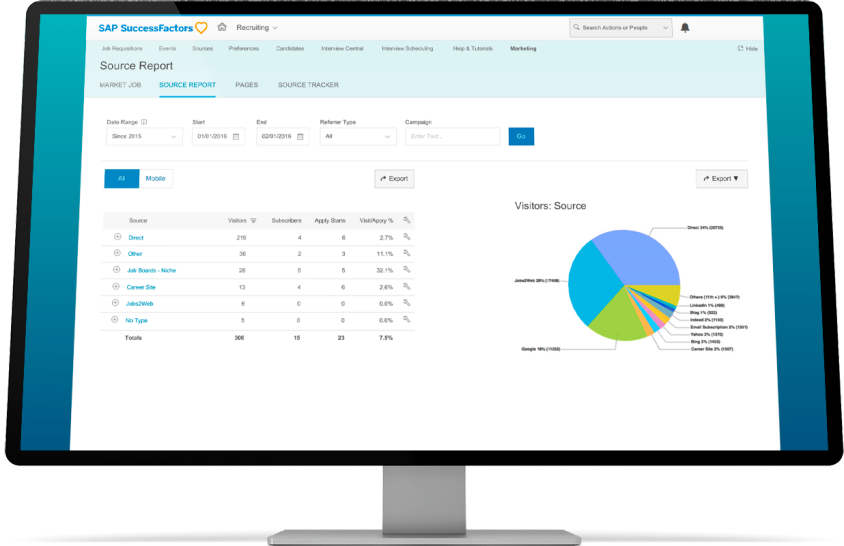
Task: Open the Referrer Type dropdown
Action: (358, 136)
